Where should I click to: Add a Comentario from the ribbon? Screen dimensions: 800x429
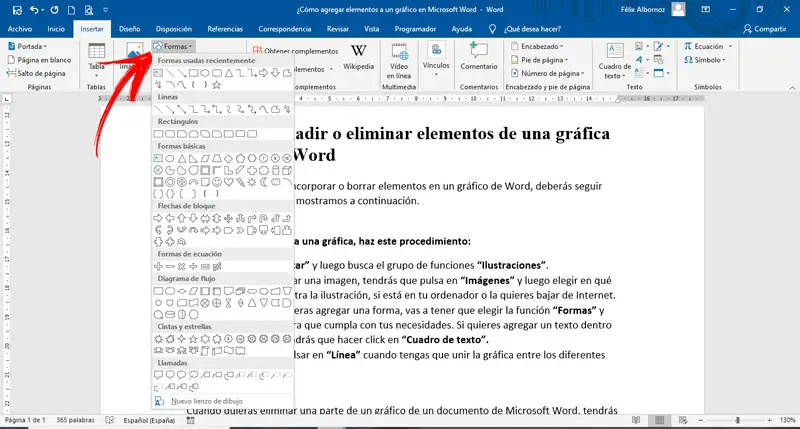pos(479,57)
